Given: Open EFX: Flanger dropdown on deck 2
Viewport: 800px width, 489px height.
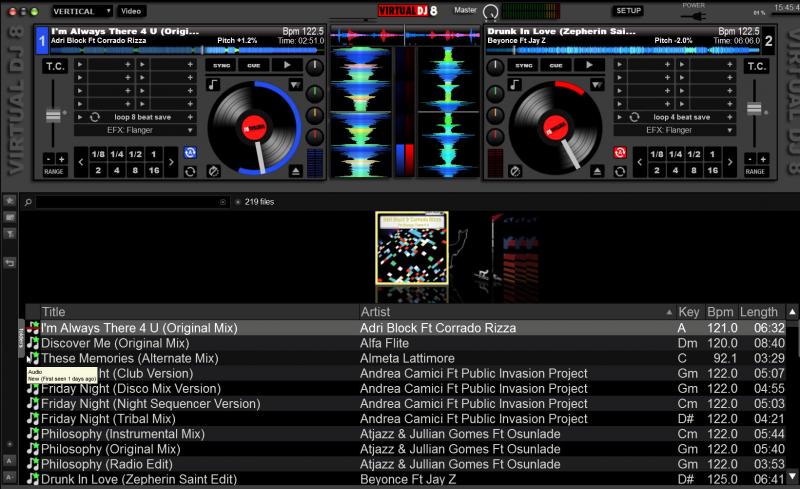Looking at the screenshot, I should pos(674,130).
